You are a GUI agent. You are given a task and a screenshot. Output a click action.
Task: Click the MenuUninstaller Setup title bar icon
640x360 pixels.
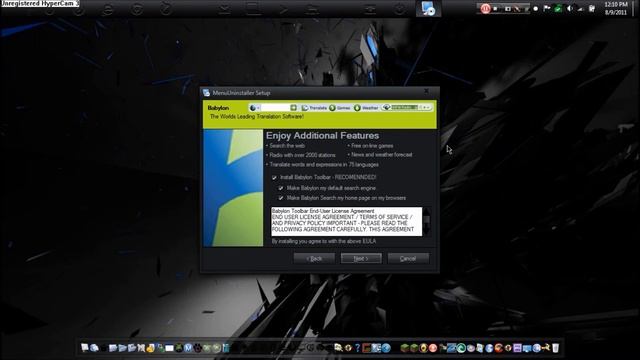pos(207,93)
